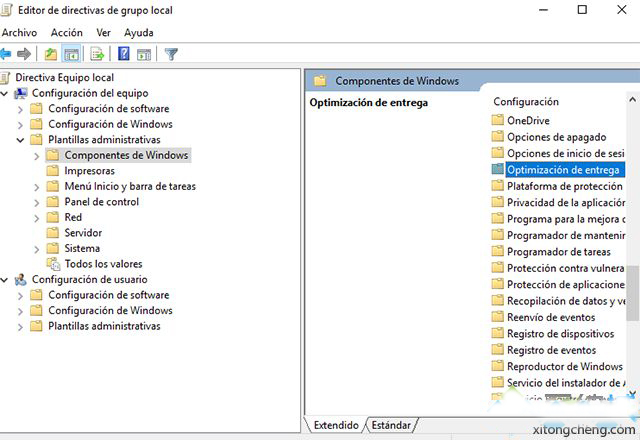Click the list scrollbar down arrow
640x440 pixels.
(x=632, y=394)
